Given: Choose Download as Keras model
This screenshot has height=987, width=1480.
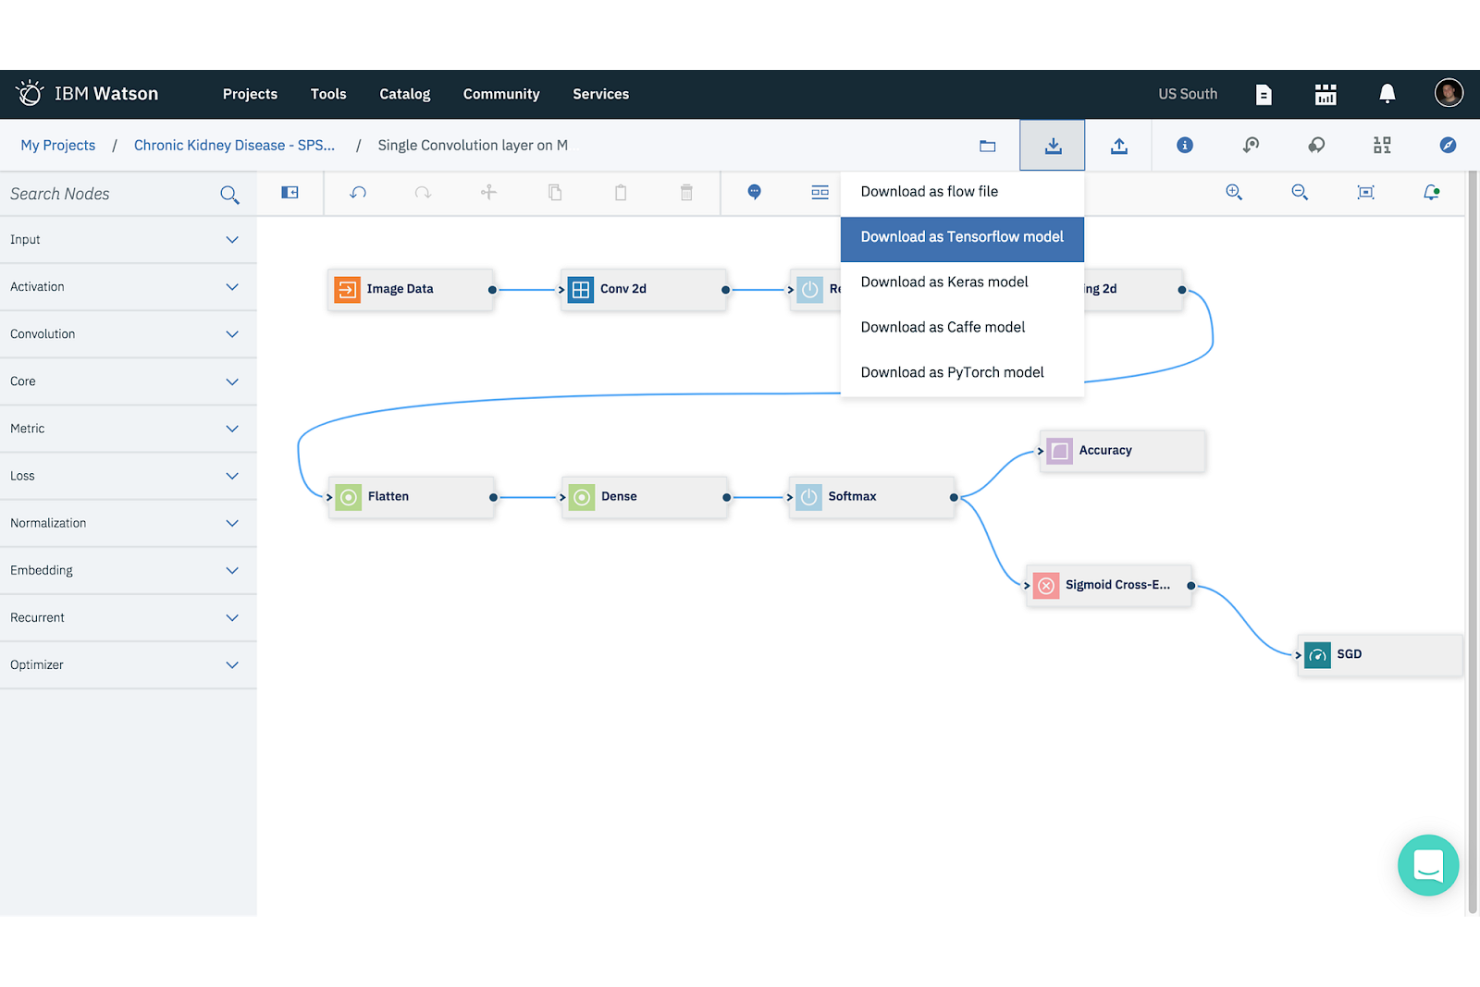Looking at the screenshot, I should 944,282.
